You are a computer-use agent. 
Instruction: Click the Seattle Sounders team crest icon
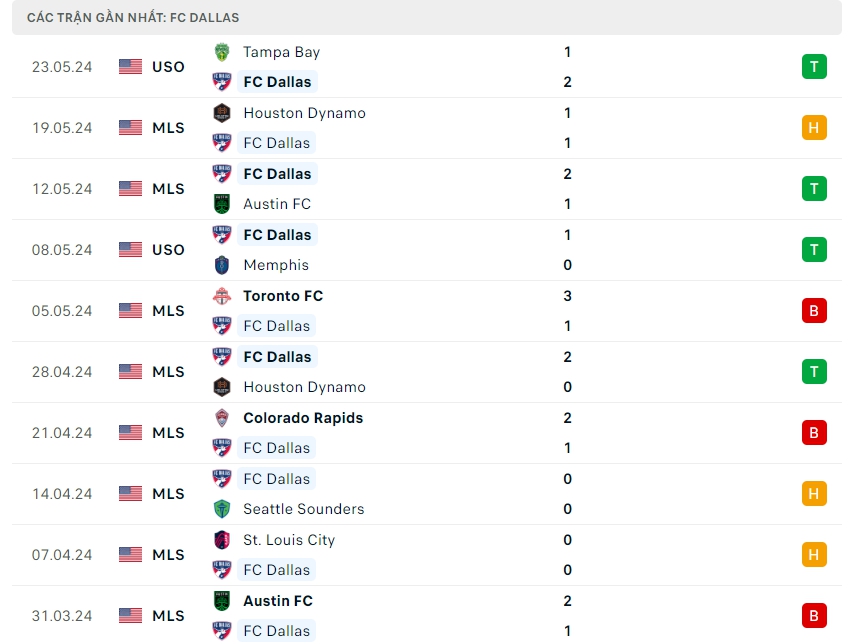click(222, 509)
